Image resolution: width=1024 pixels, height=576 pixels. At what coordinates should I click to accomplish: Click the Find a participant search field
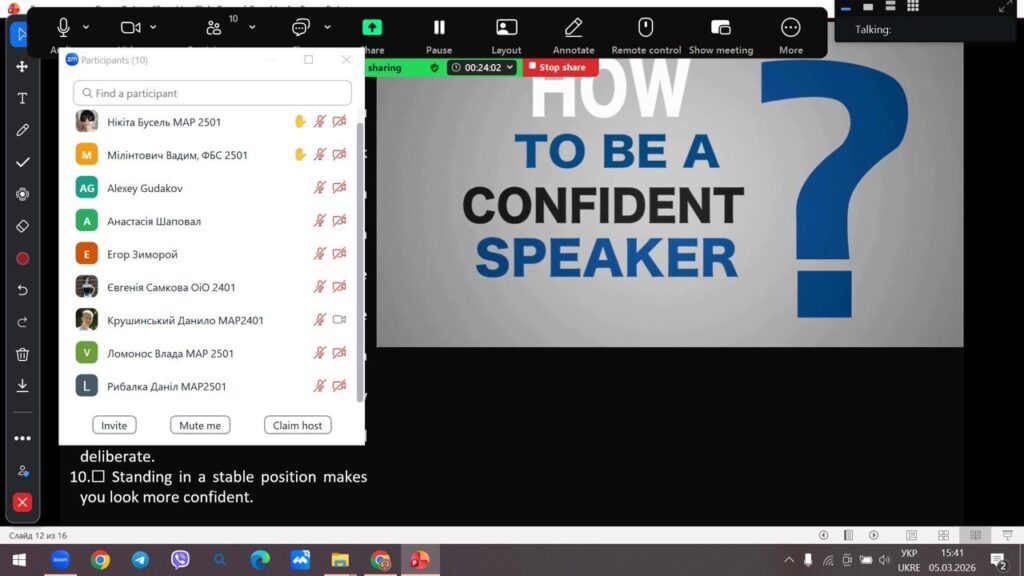click(x=212, y=93)
